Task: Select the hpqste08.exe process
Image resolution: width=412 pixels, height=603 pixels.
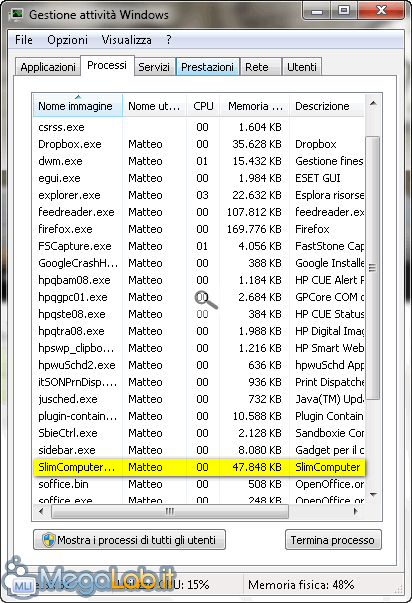Action: tap(199, 314)
